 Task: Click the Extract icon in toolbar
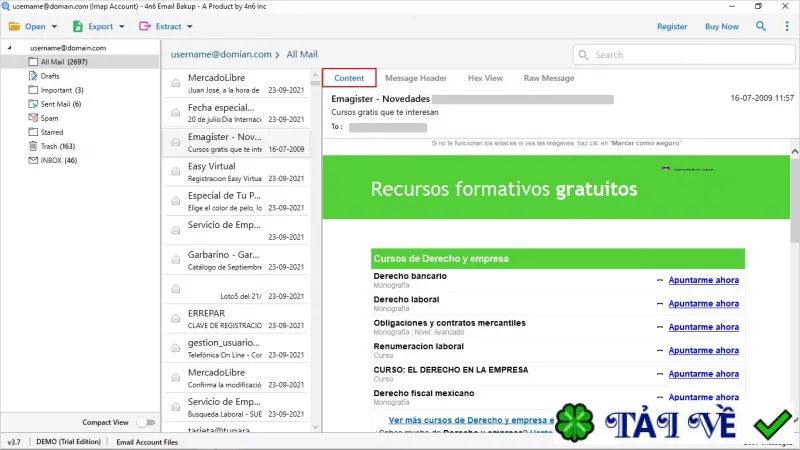tap(145, 26)
